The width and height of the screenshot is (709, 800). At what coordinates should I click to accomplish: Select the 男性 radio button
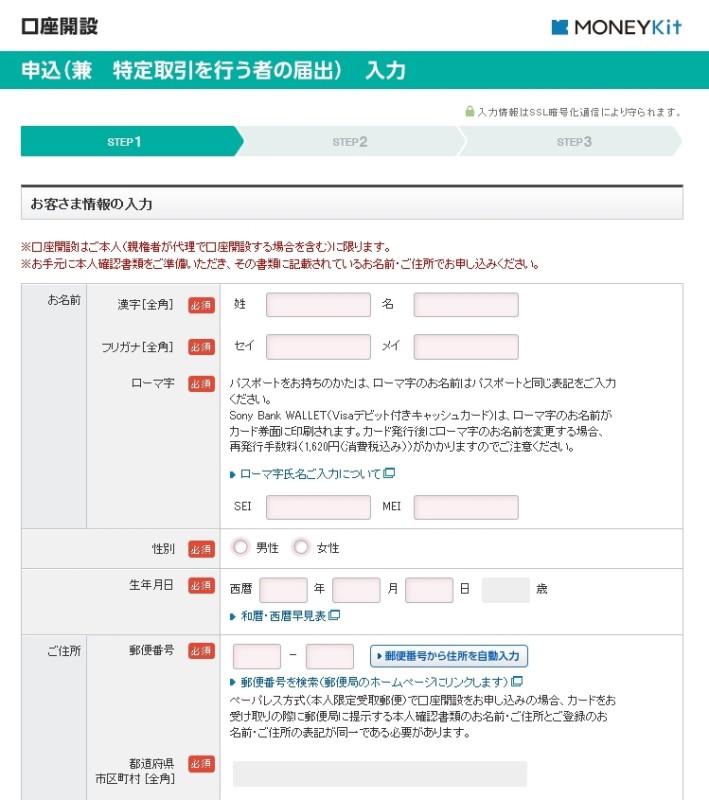pos(240,547)
